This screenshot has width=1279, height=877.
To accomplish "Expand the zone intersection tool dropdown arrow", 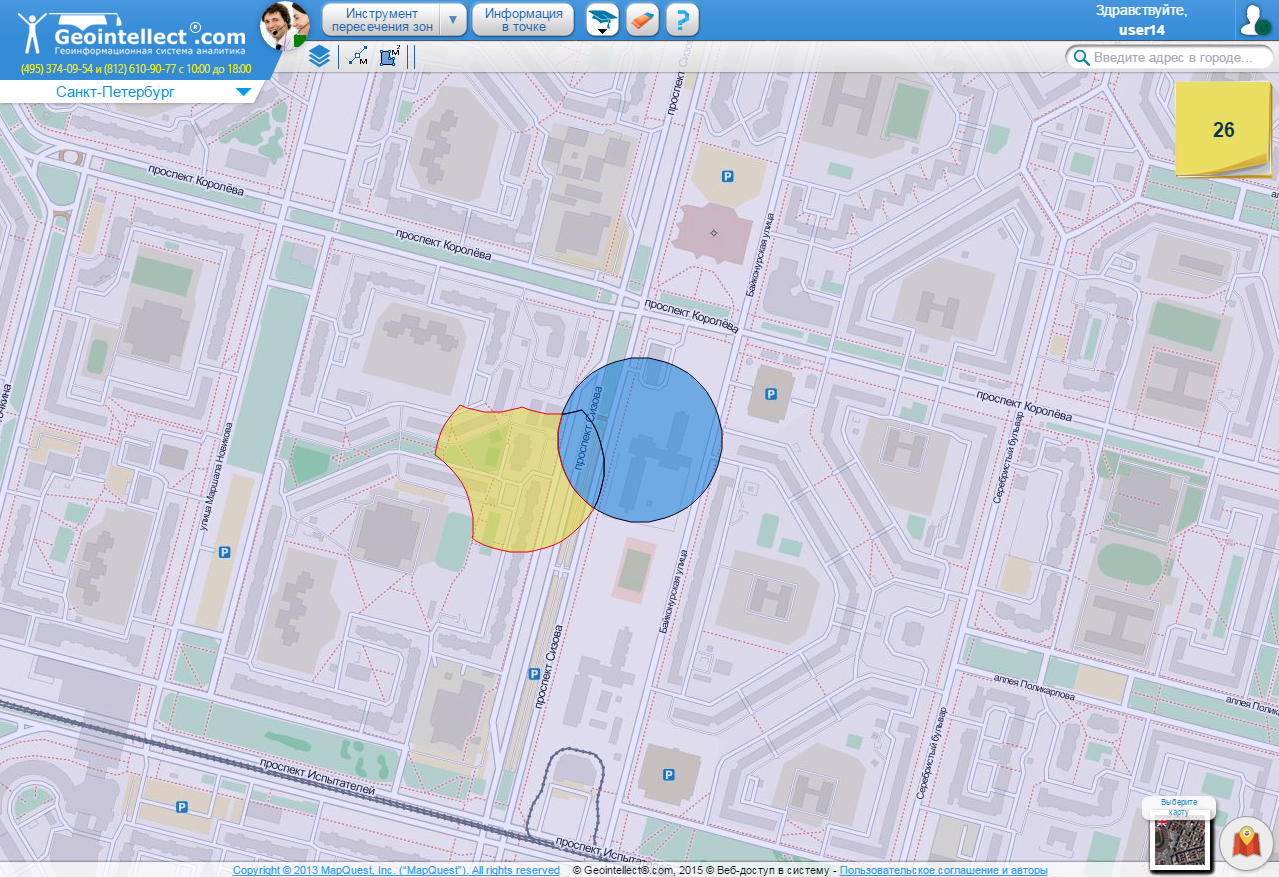I will coord(455,20).
